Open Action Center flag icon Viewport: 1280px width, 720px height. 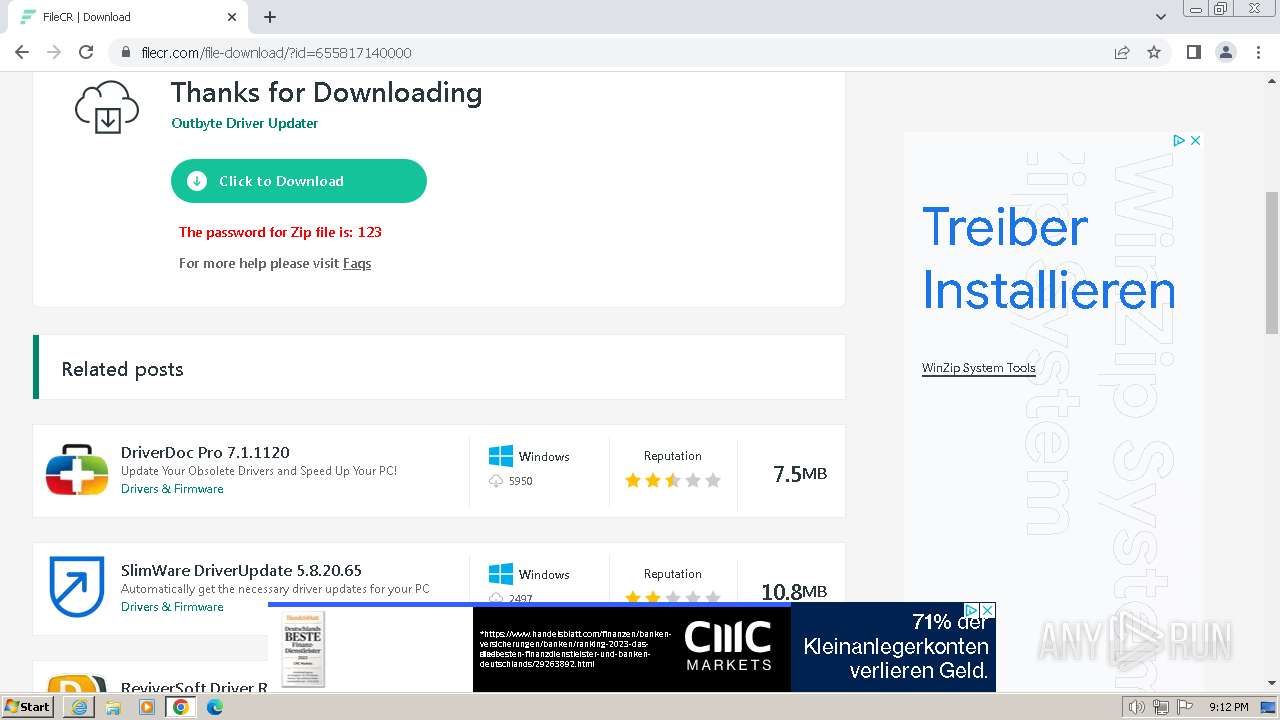[x=1185, y=707]
